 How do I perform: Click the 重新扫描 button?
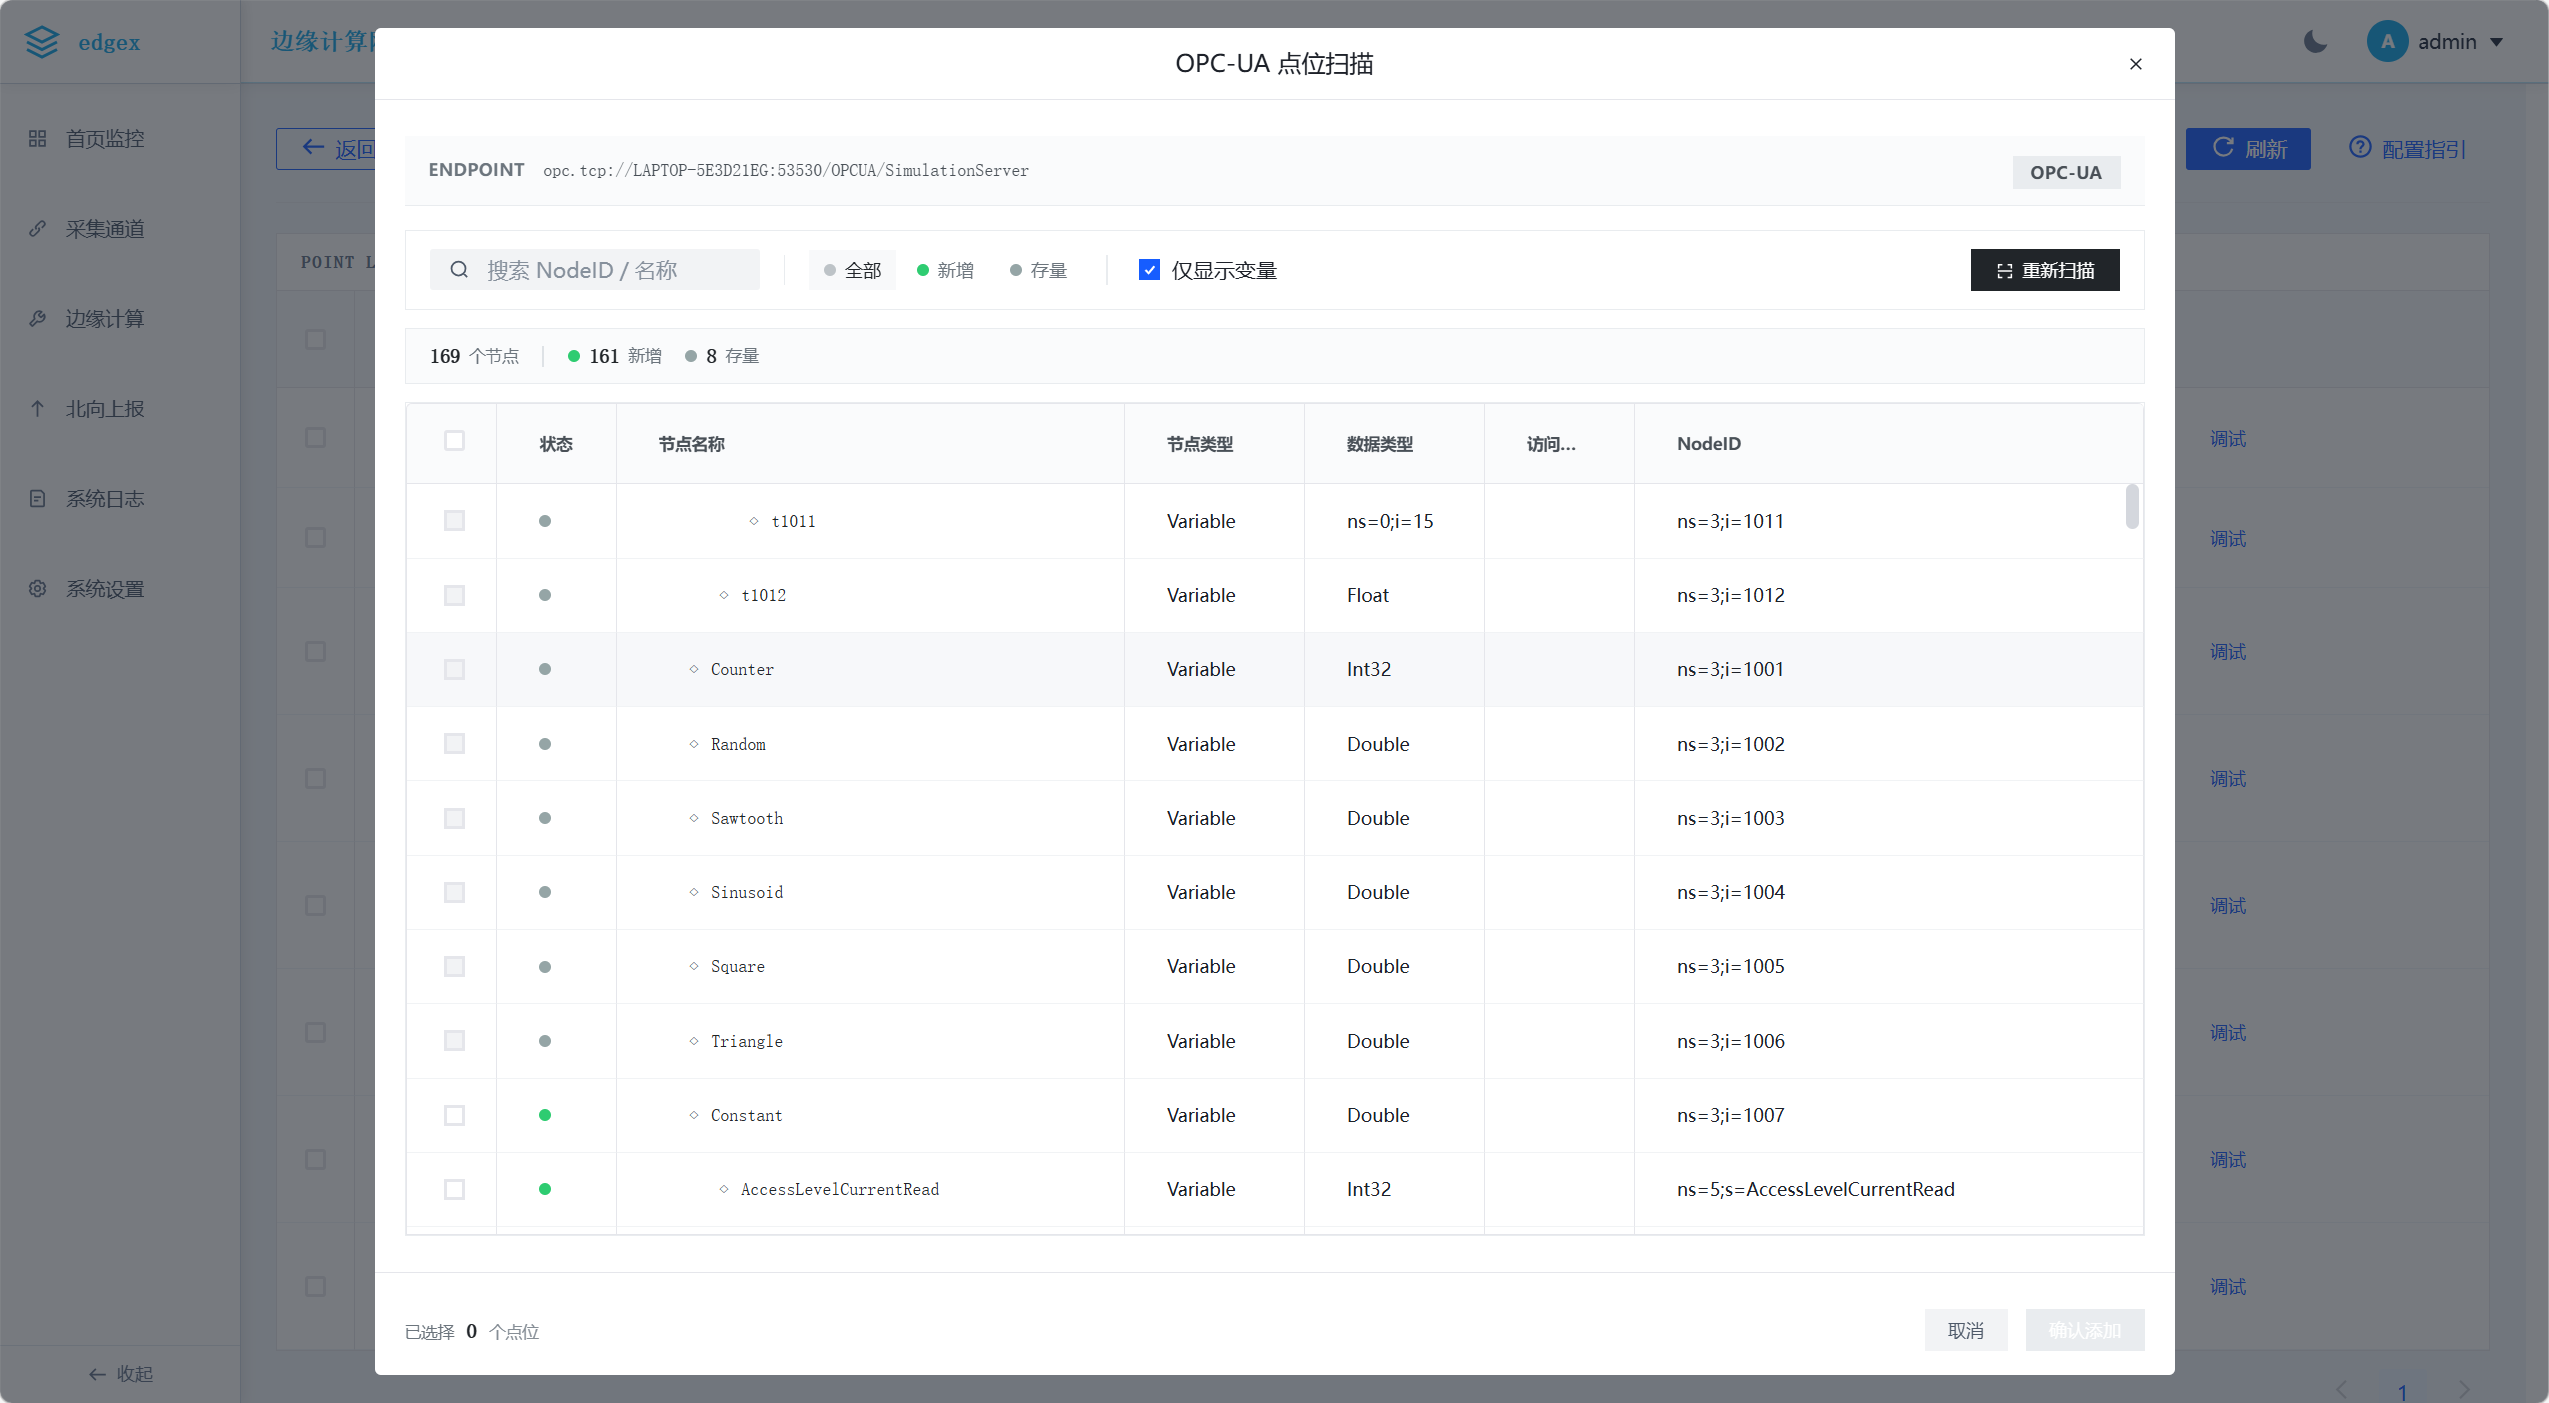2045,270
